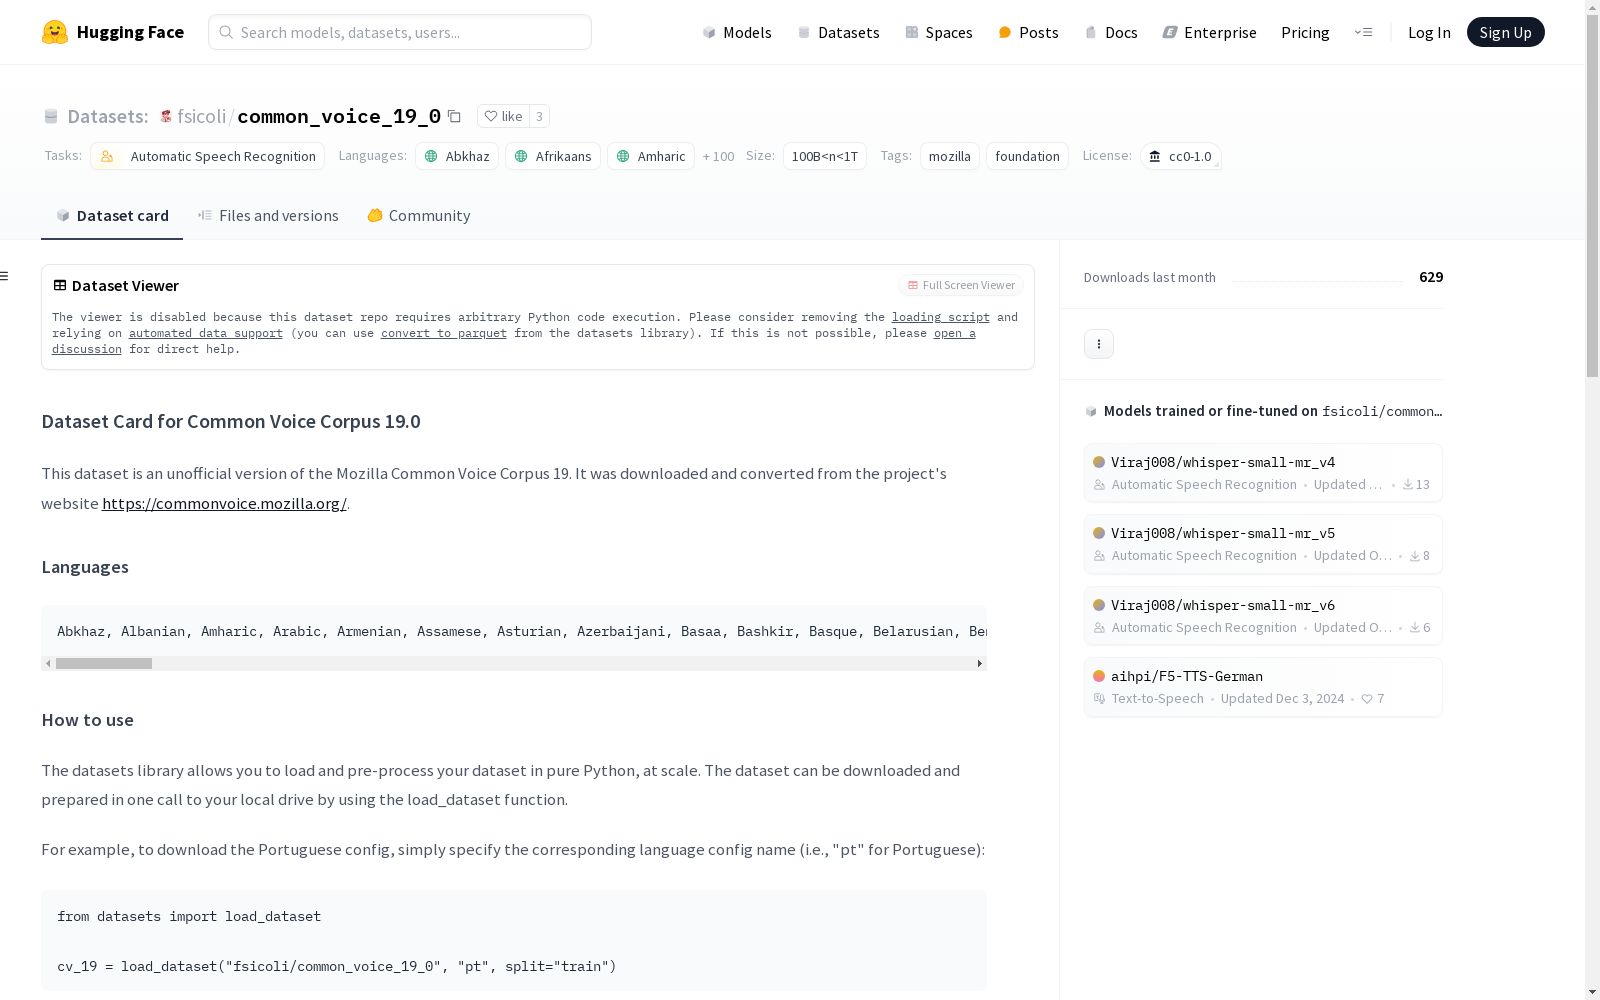The height and width of the screenshot is (1000, 1600).
Task: Click the like count number 3
Action: (539, 116)
